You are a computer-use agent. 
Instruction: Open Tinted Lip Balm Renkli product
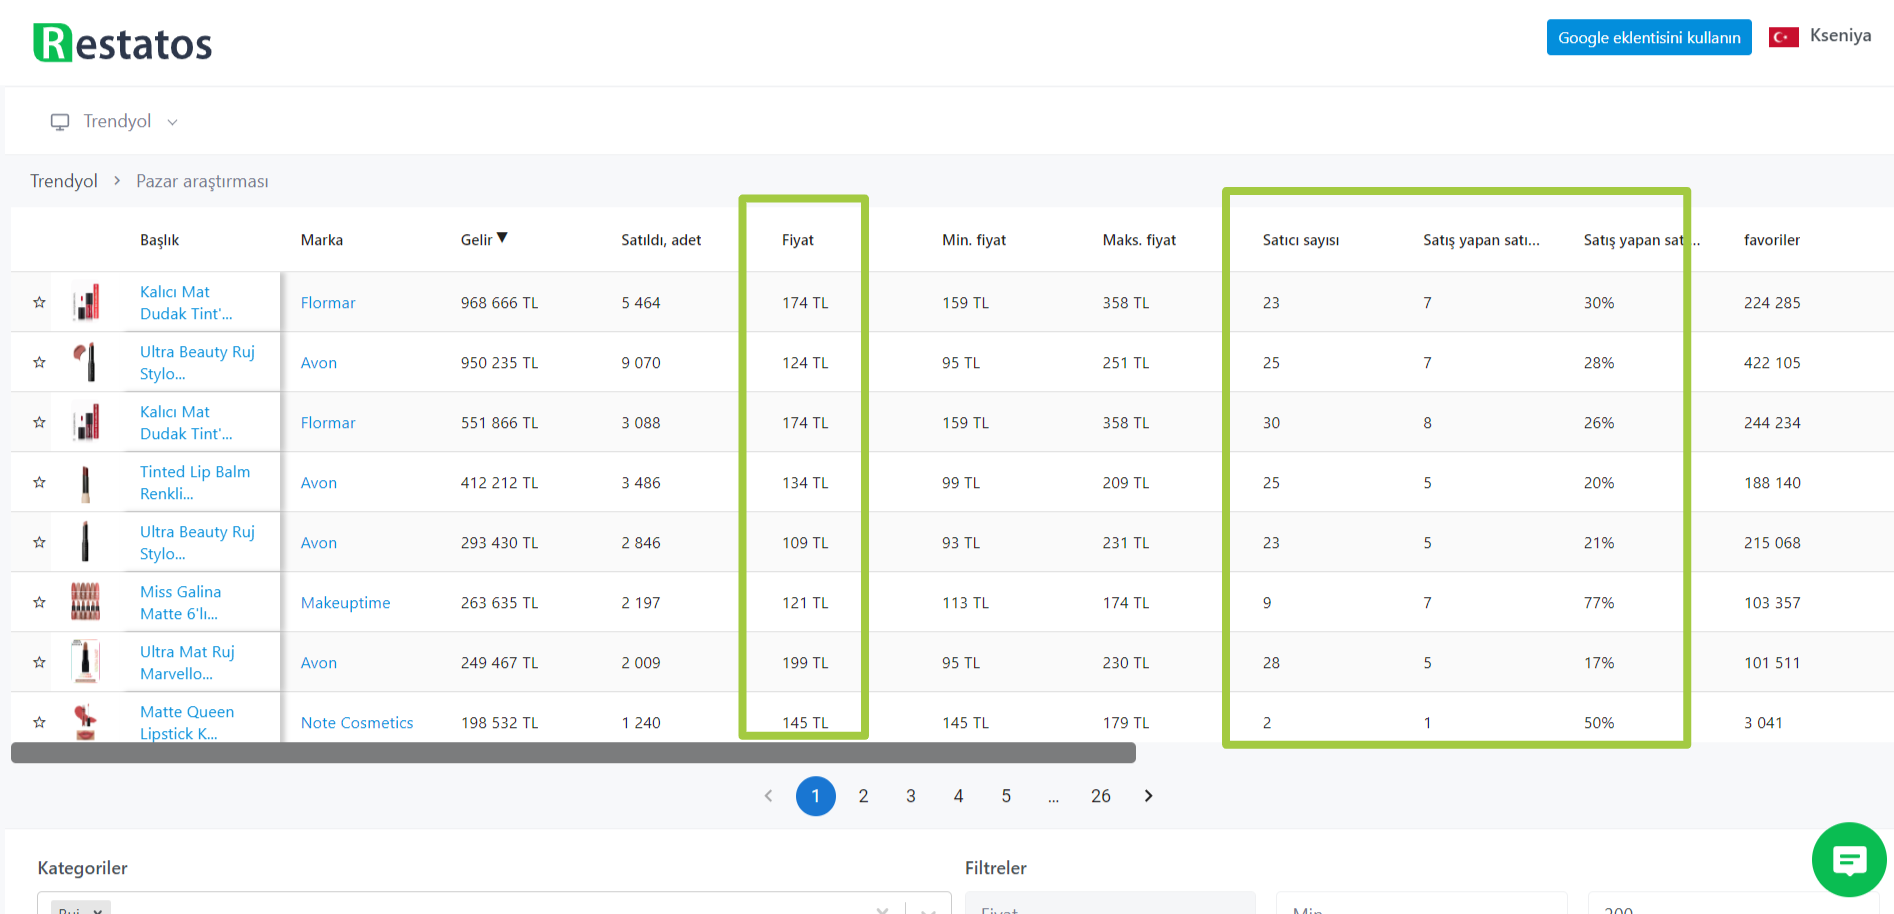195,482
